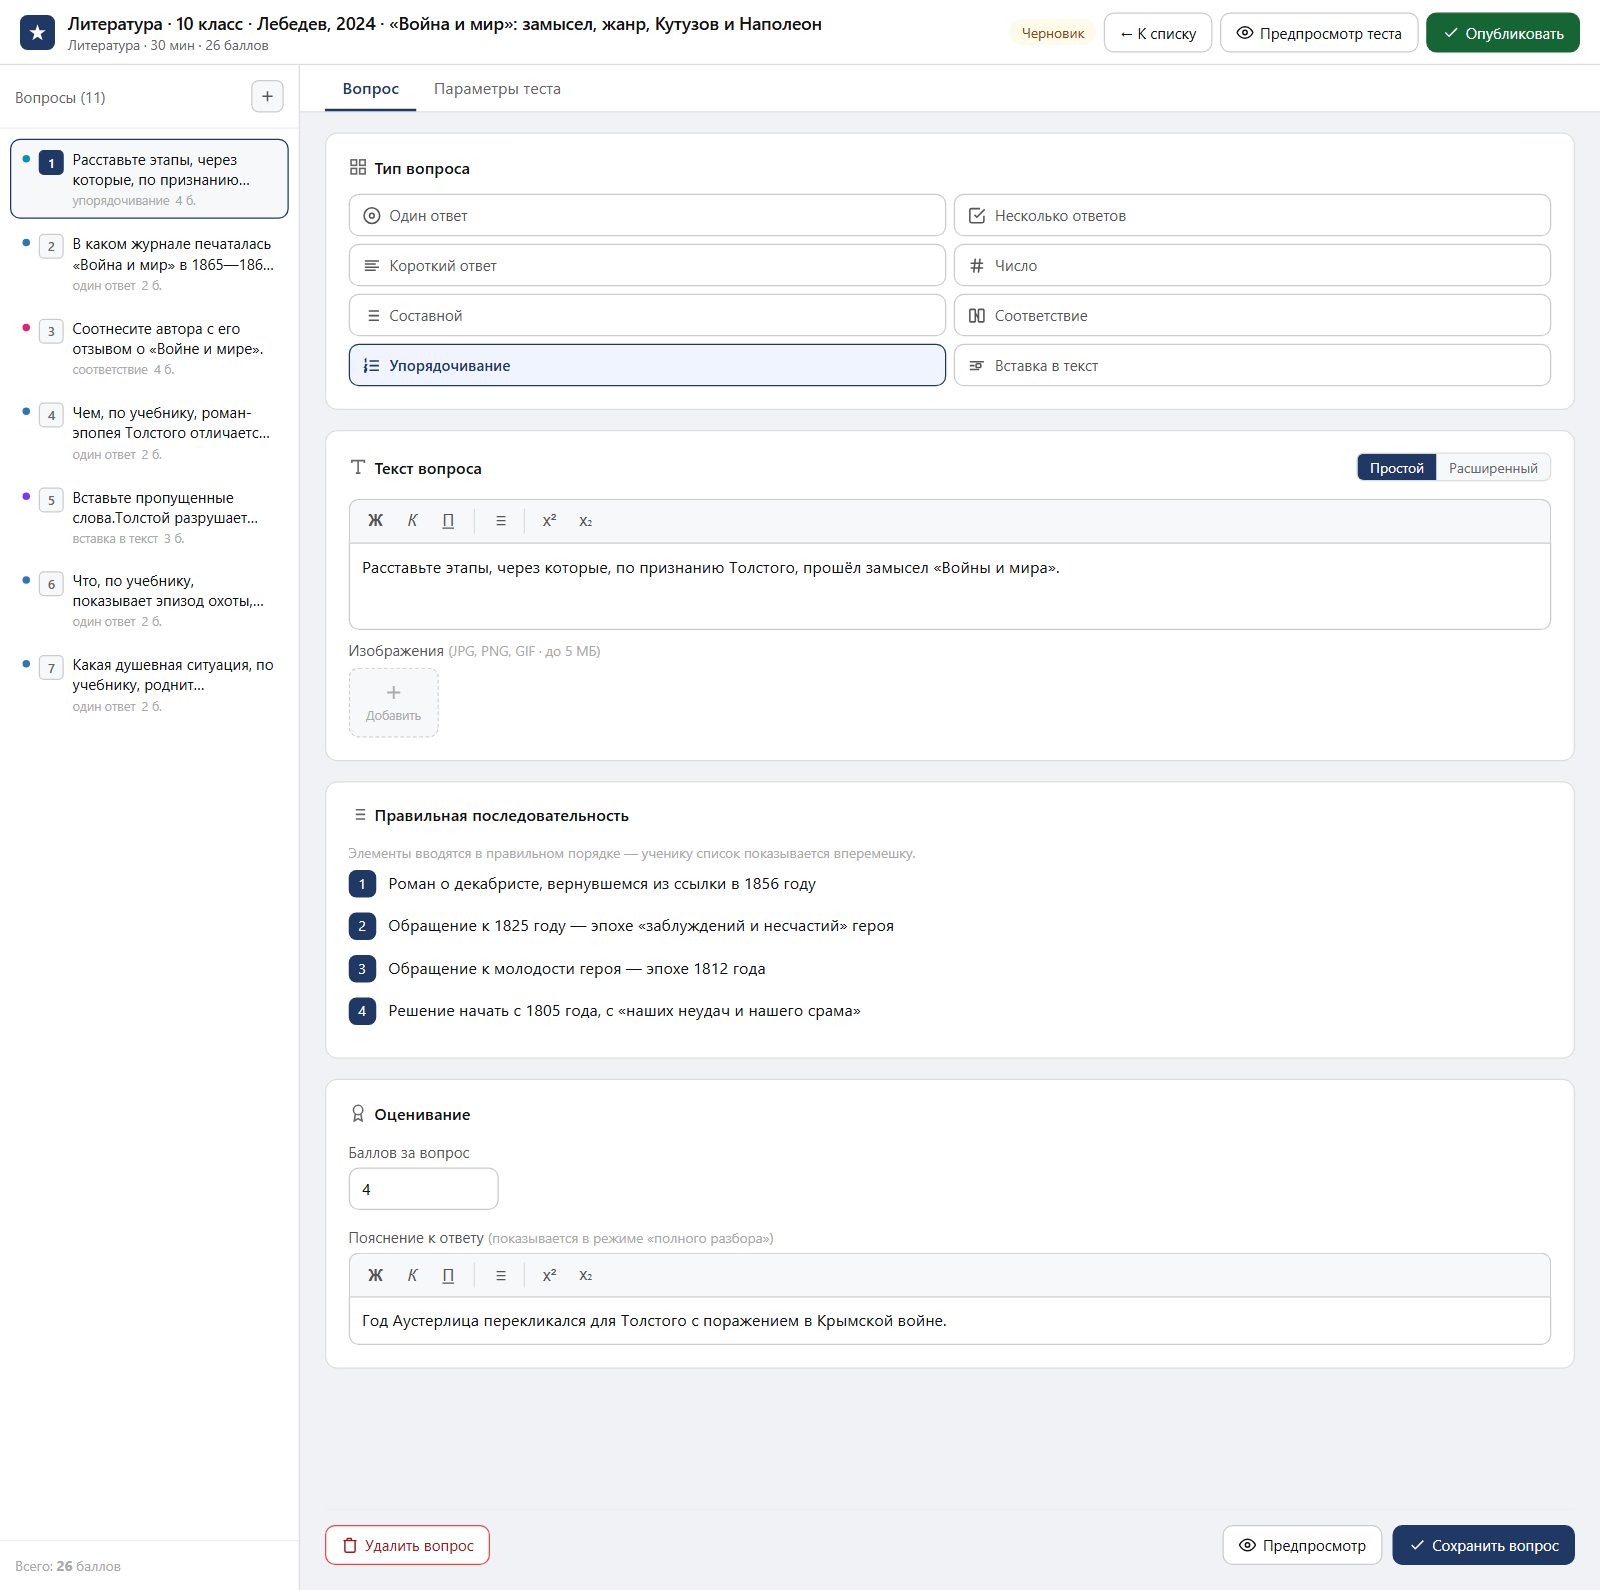Add an image to the question
1600x1590 pixels.
pos(393,703)
